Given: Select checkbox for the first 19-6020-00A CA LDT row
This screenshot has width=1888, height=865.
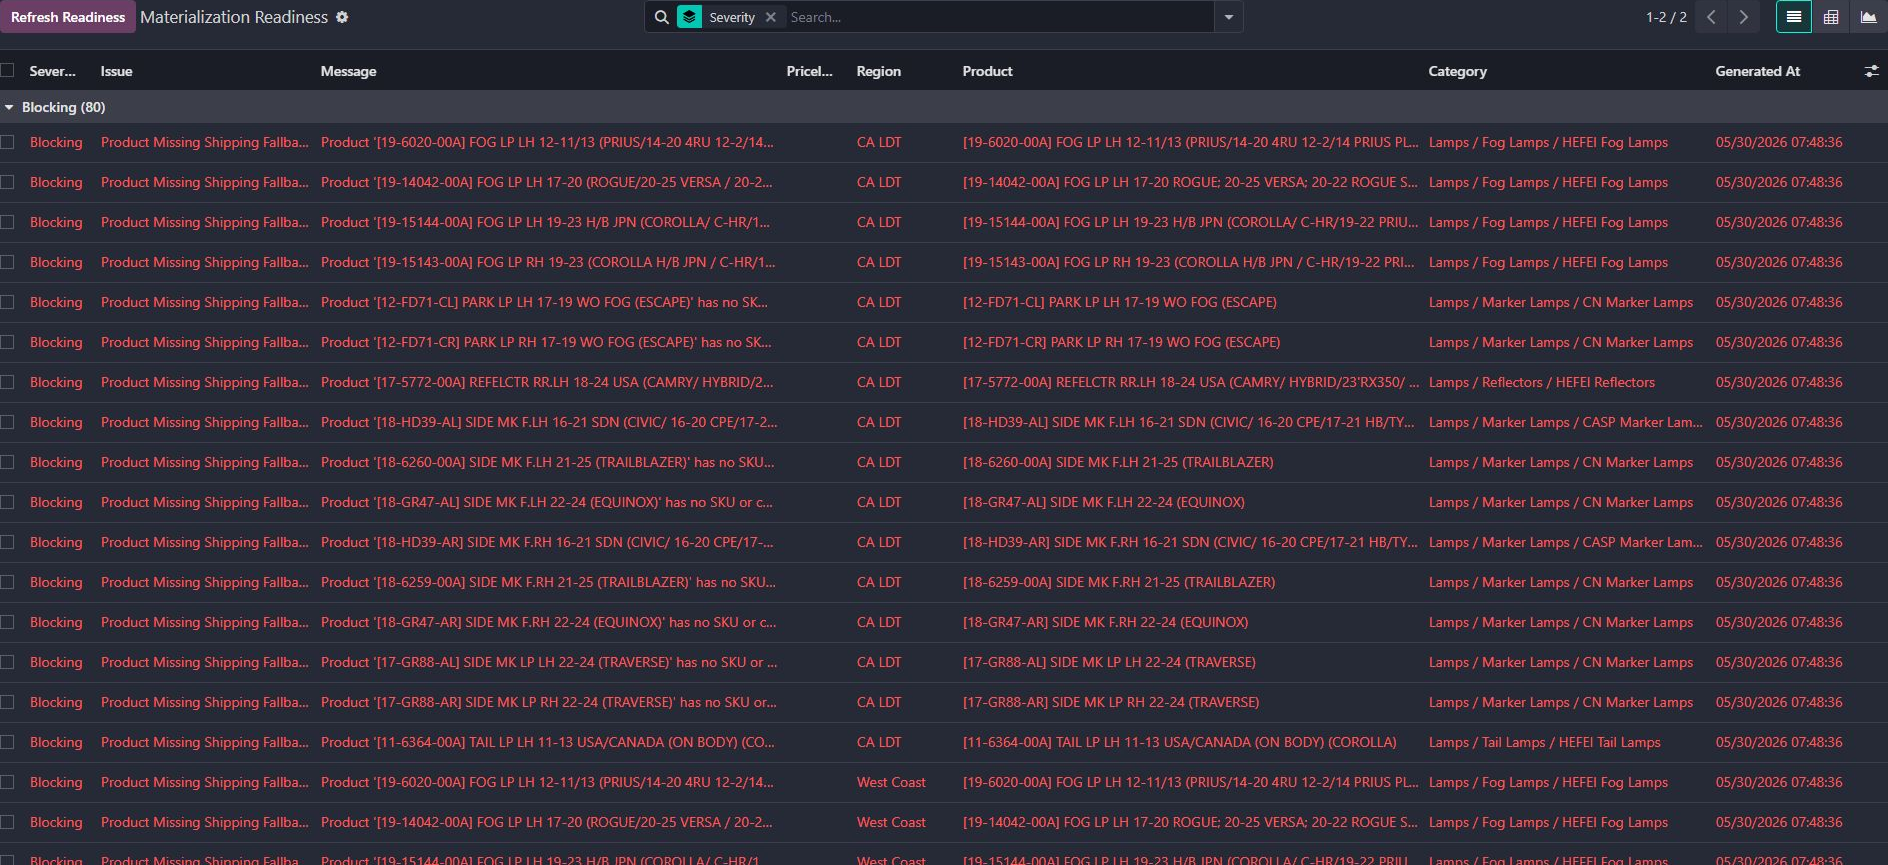Looking at the screenshot, I should click(7, 142).
